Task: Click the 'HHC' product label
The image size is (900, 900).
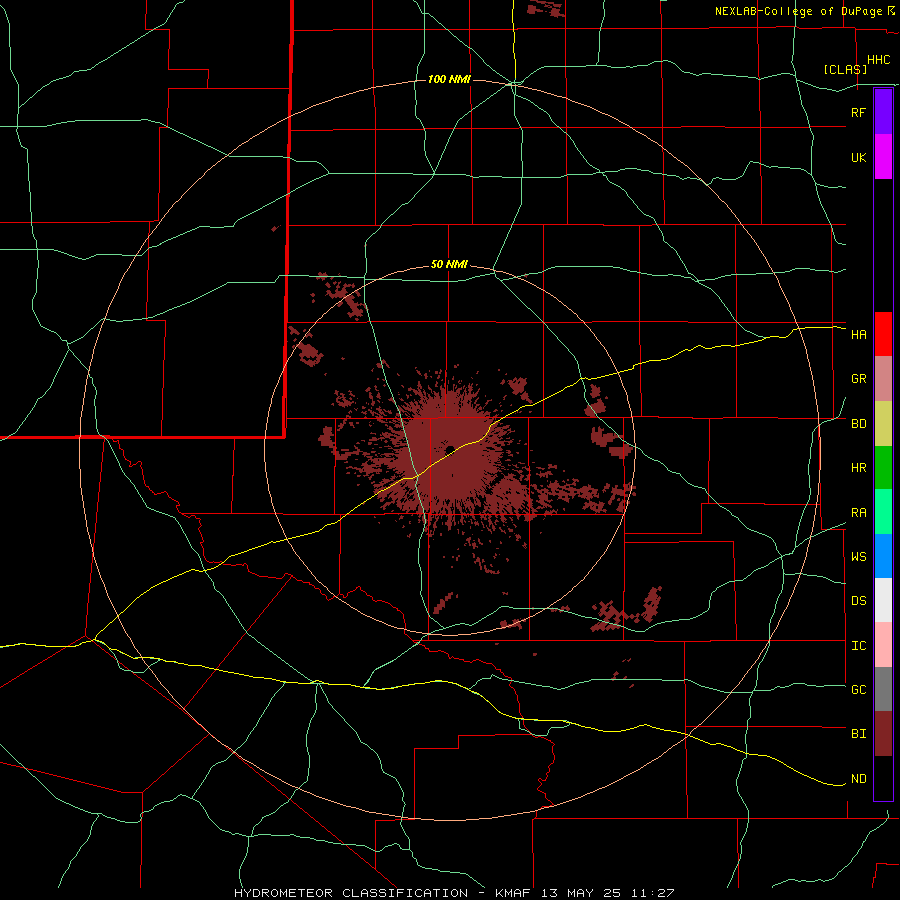Action: click(x=878, y=60)
